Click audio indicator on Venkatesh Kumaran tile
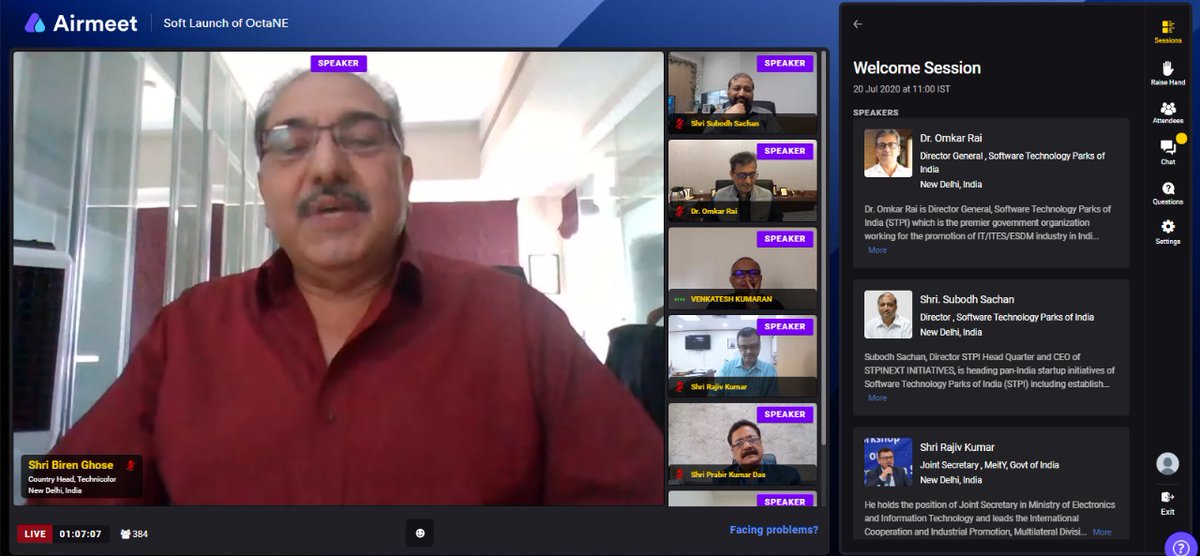1200x556 pixels. (681, 299)
